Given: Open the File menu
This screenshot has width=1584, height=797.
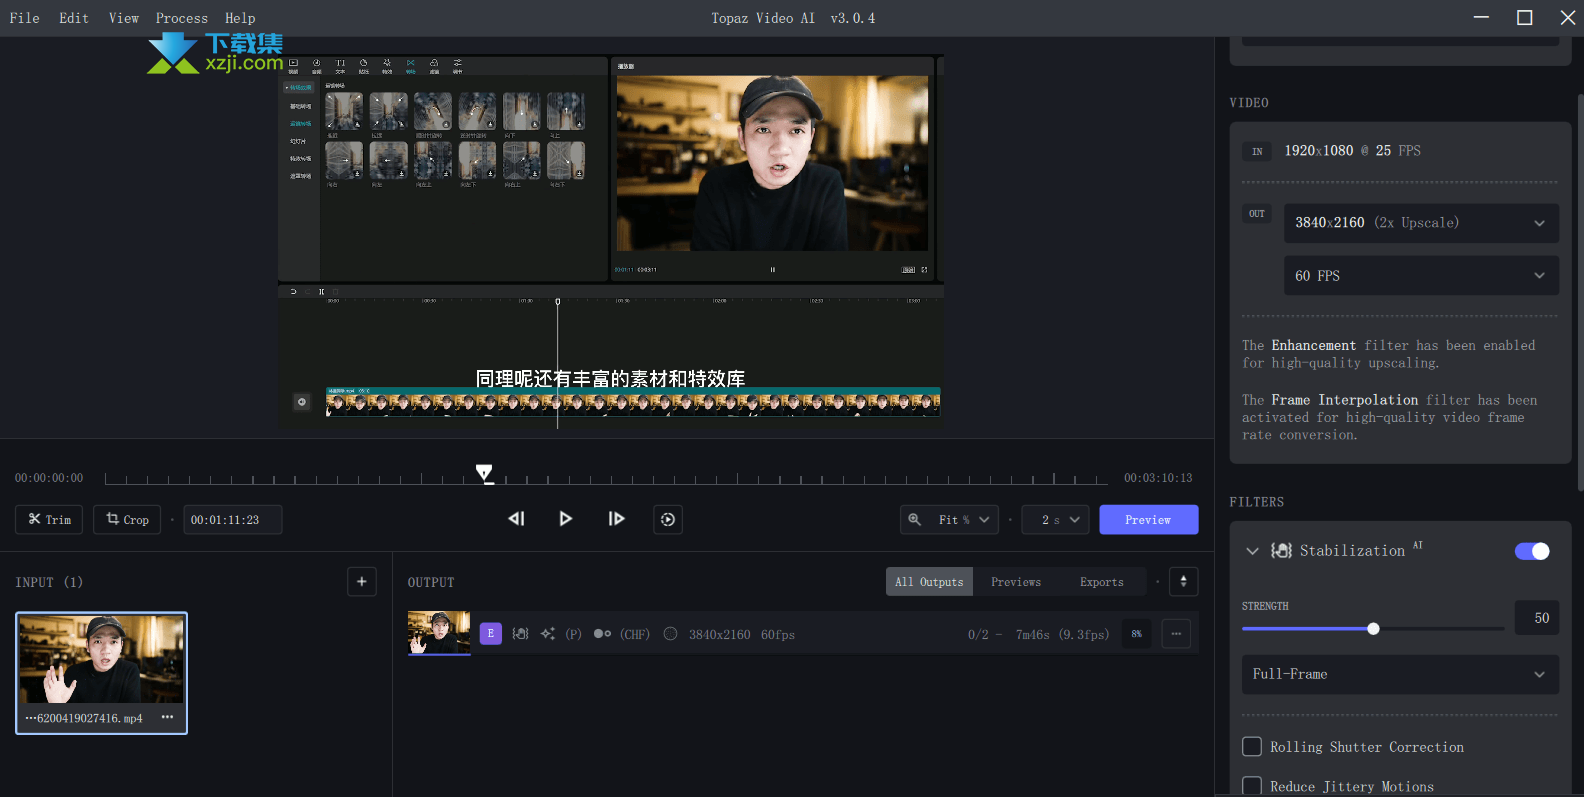Looking at the screenshot, I should click(x=25, y=18).
